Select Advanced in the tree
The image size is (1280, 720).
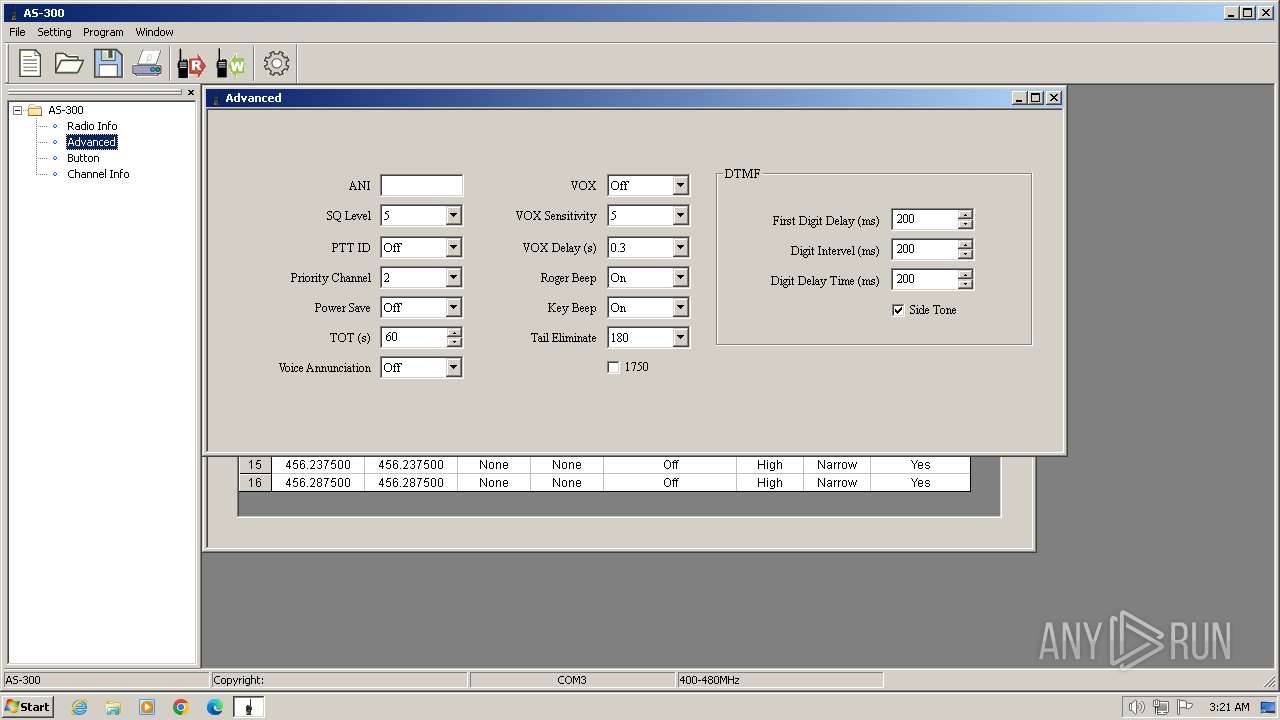click(92, 142)
